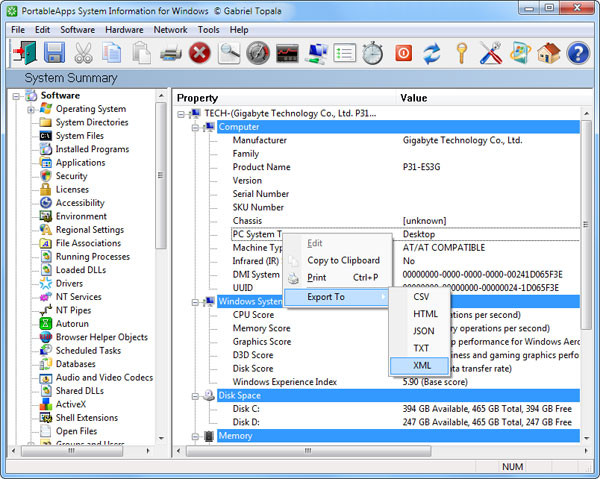Click the house Home toolbar icon
The width and height of the screenshot is (600, 479).
coord(548,53)
